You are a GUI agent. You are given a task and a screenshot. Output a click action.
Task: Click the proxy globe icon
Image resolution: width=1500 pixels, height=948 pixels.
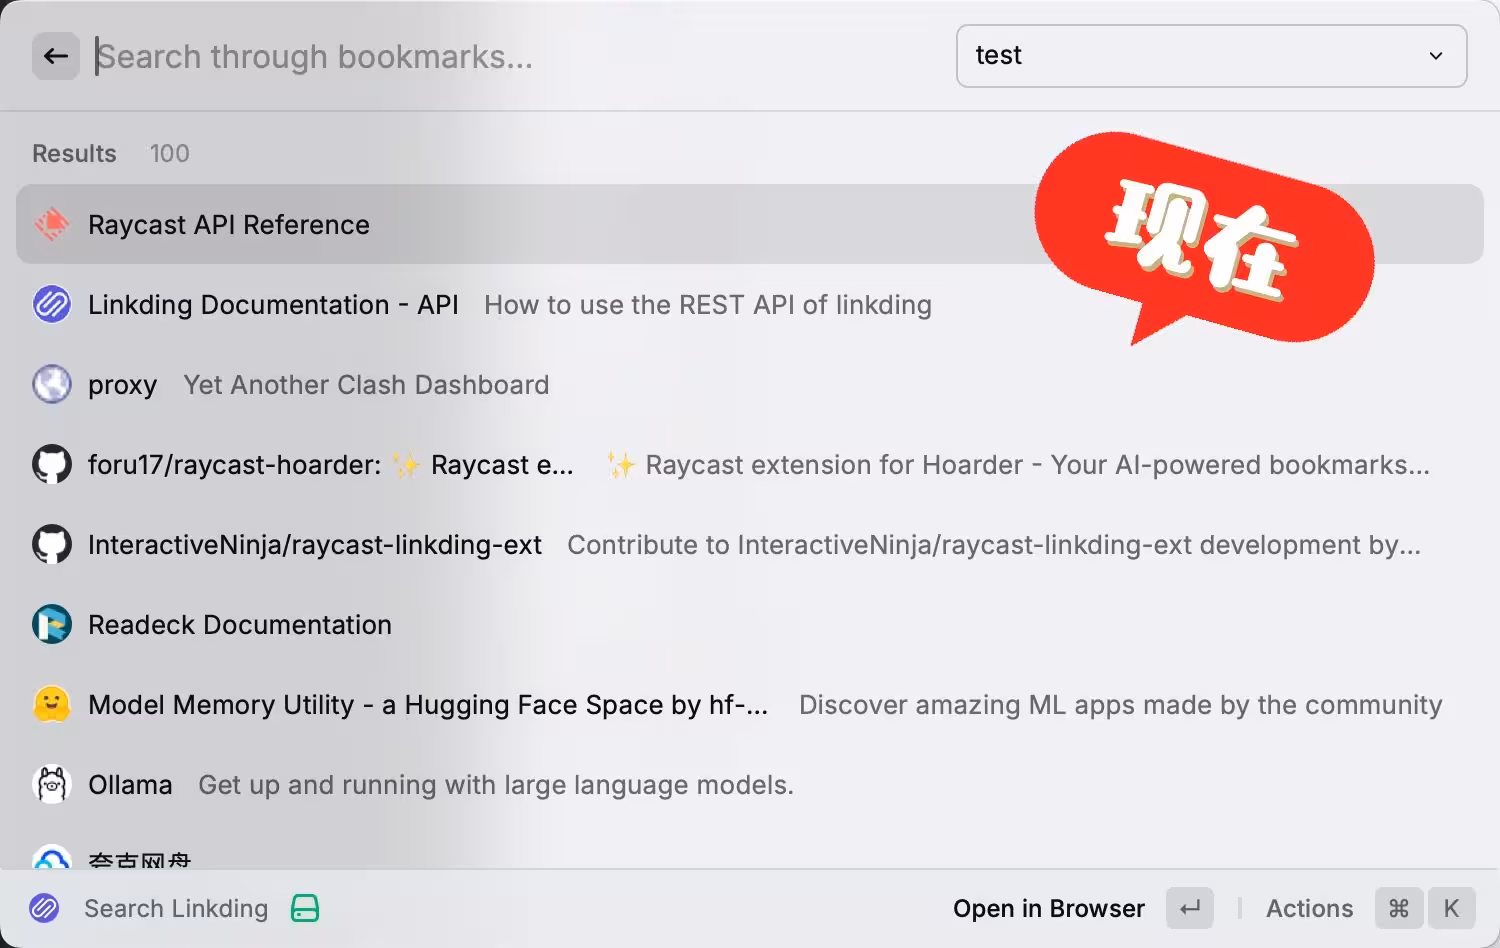point(52,384)
